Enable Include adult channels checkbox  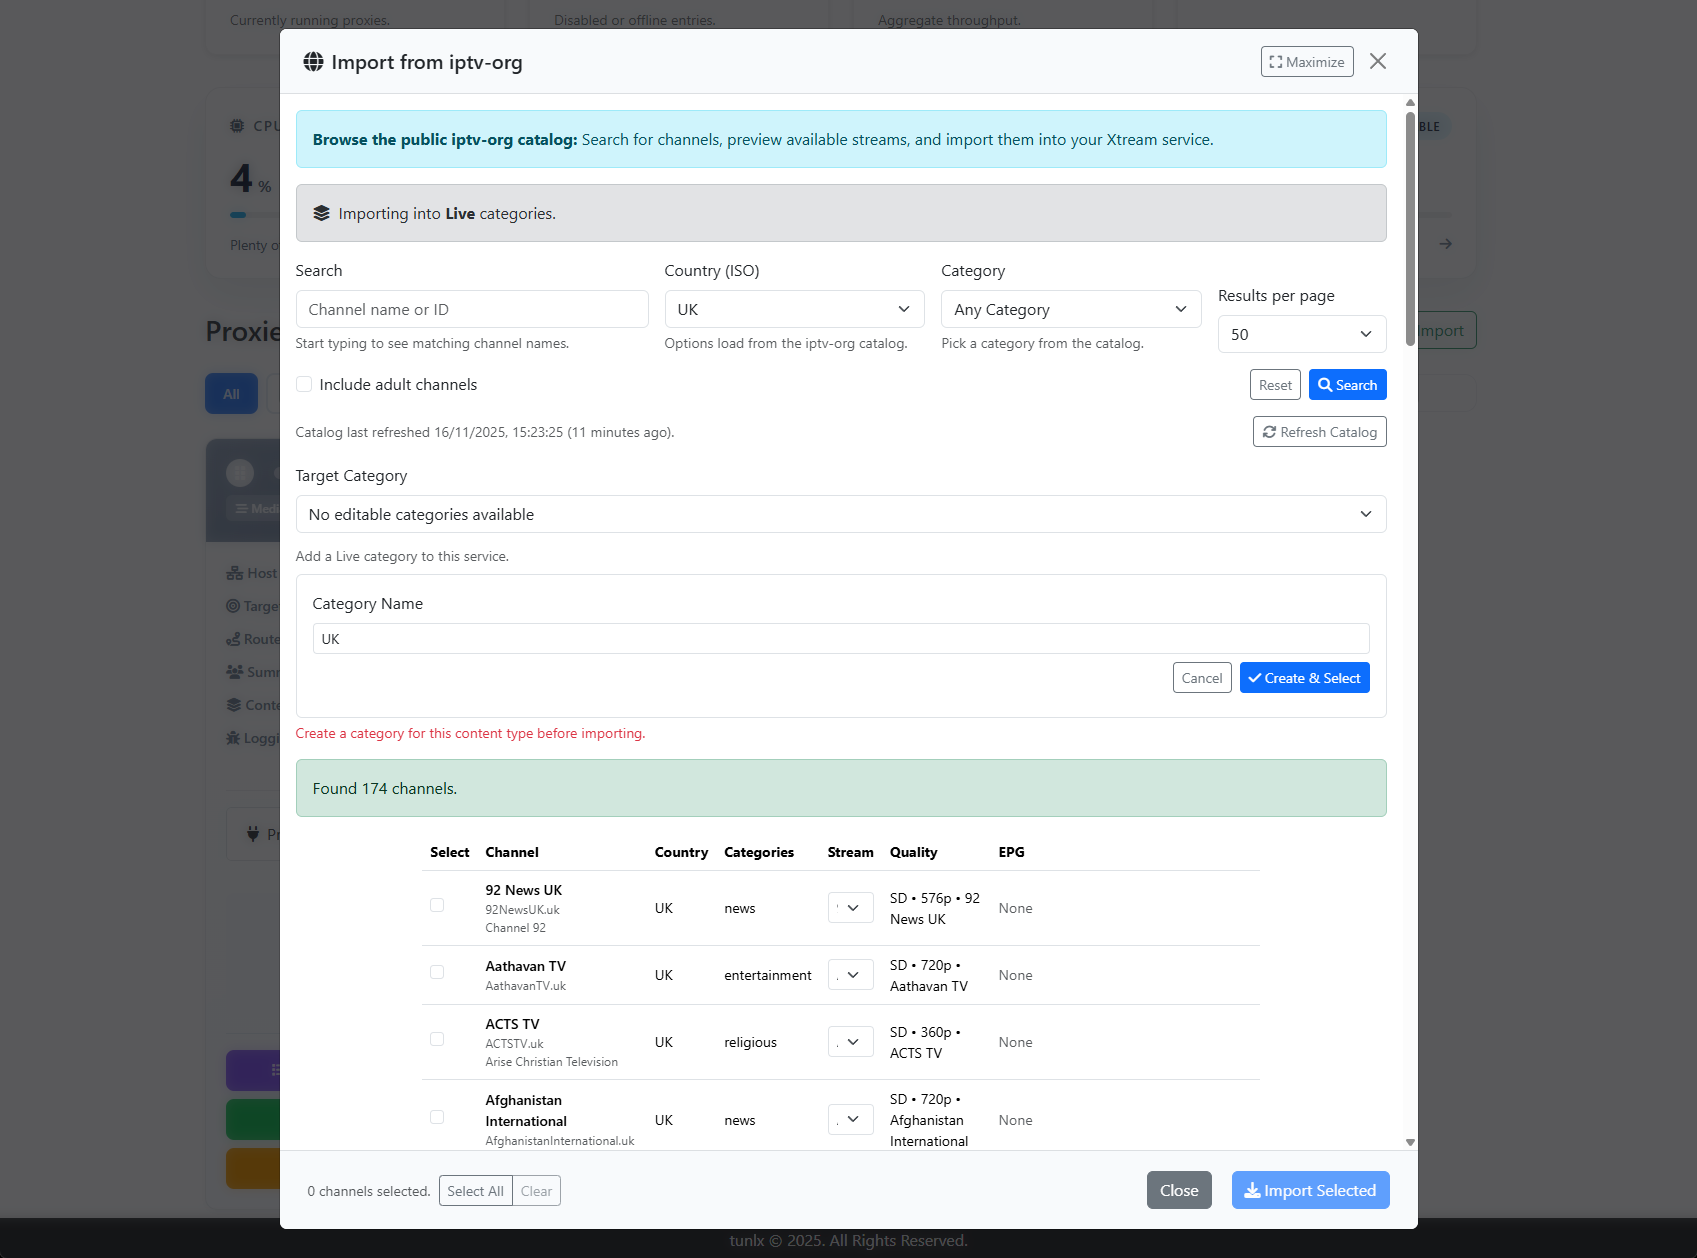pos(304,385)
